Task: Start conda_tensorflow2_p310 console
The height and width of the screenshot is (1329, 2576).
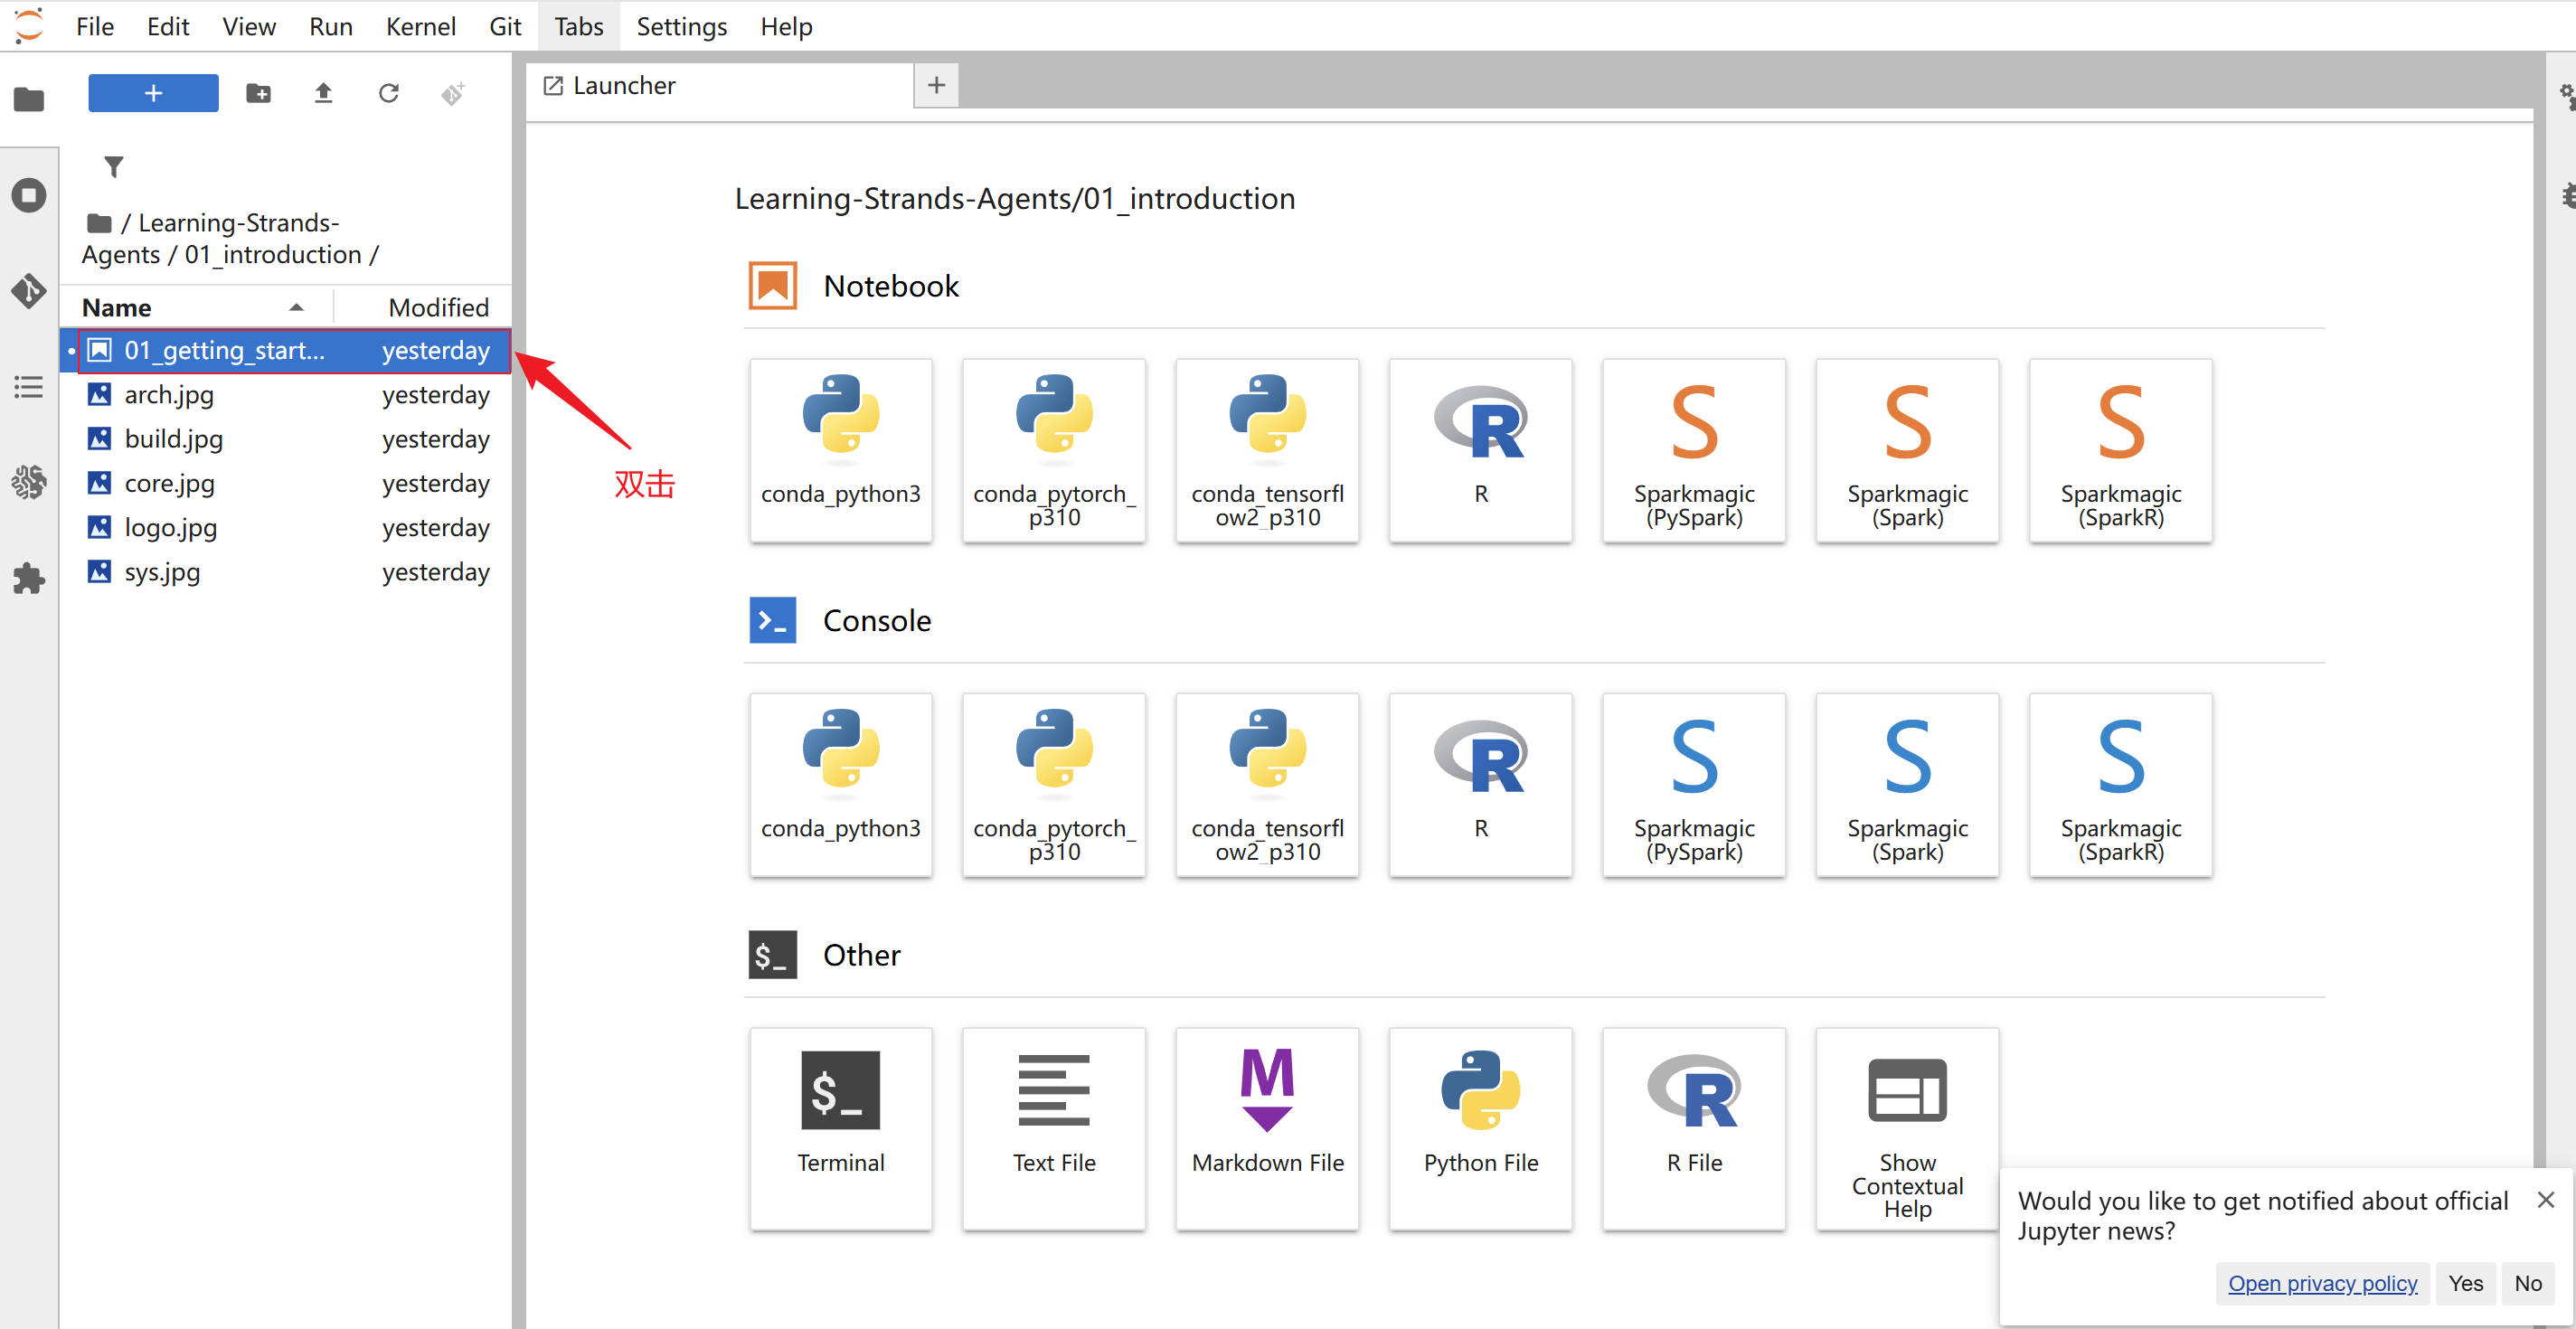Action: point(1267,785)
